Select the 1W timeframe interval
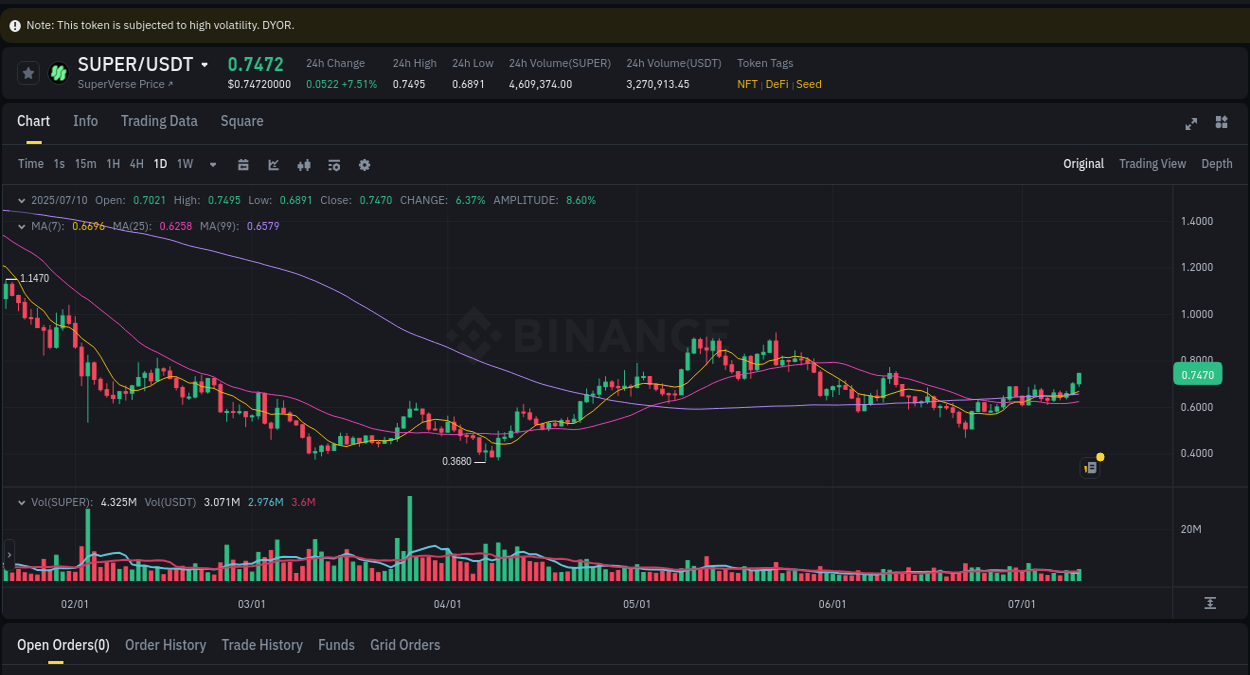 pyautogui.click(x=184, y=164)
